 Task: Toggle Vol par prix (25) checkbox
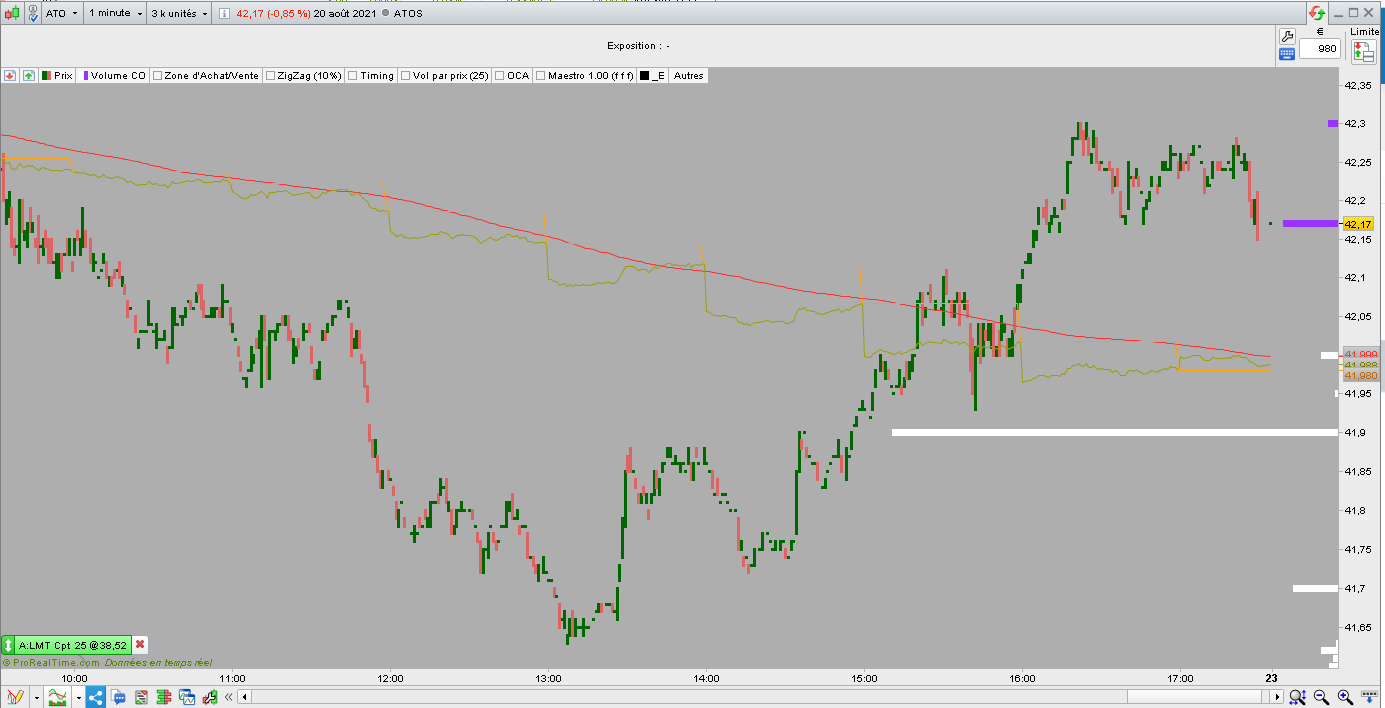(406, 75)
